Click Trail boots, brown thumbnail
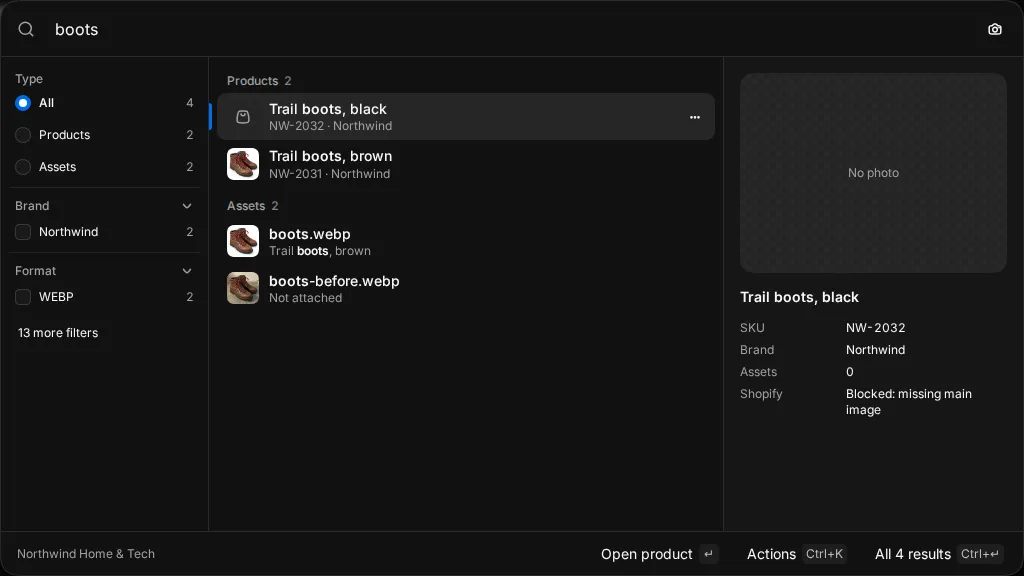 [243, 164]
